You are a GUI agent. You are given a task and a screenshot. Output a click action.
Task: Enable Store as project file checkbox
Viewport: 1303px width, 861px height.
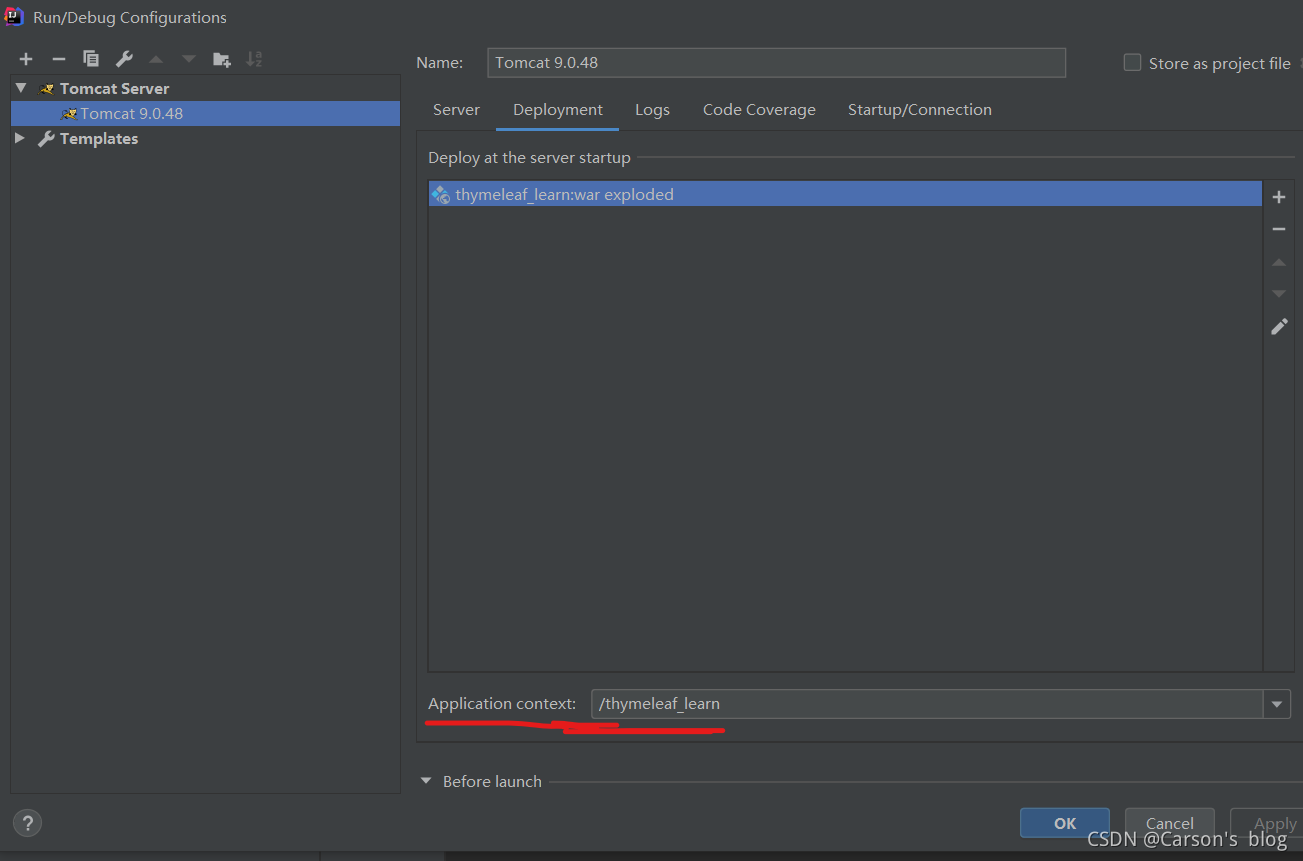[1132, 62]
